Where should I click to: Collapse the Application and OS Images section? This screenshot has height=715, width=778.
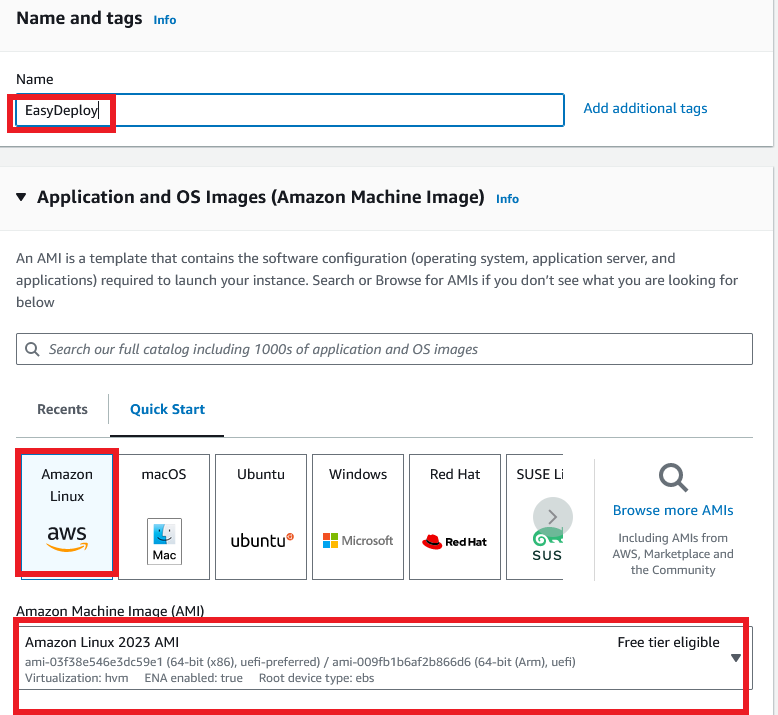21,197
